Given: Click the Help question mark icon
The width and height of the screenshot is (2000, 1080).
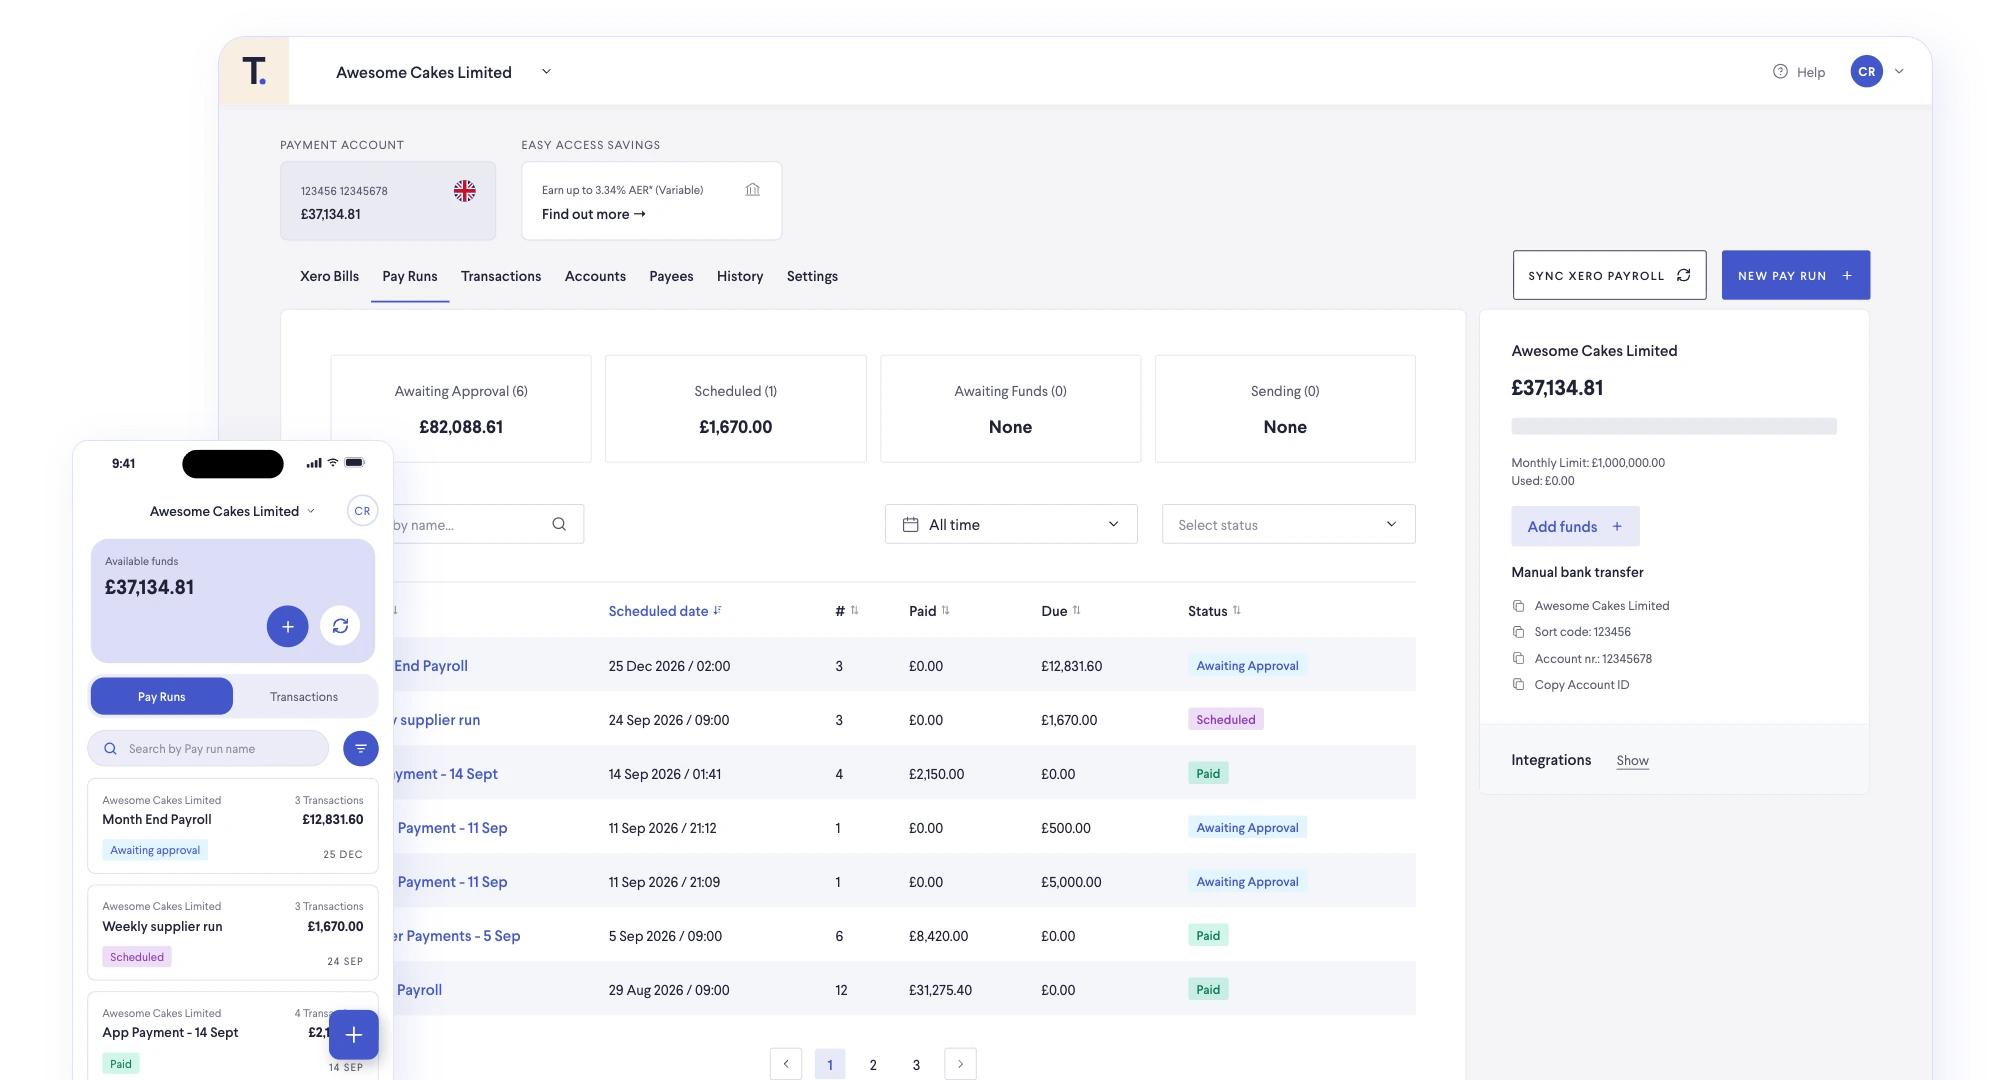Looking at the screenshot, I should [x=1780, y=71].
